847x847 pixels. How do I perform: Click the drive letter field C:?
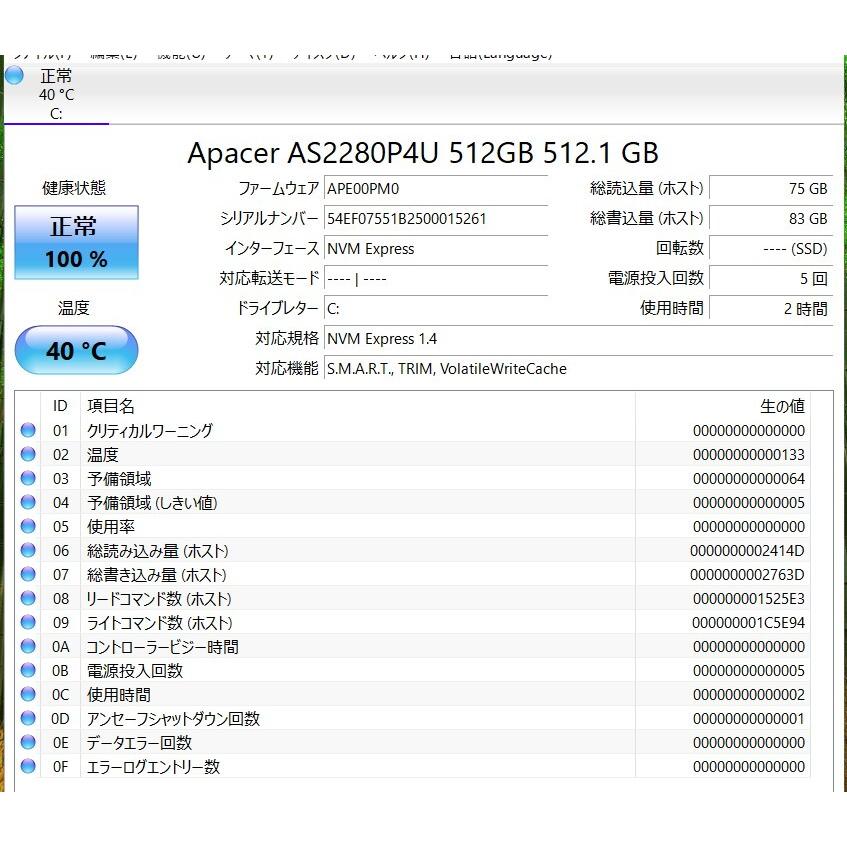click(x=436, y=309)
